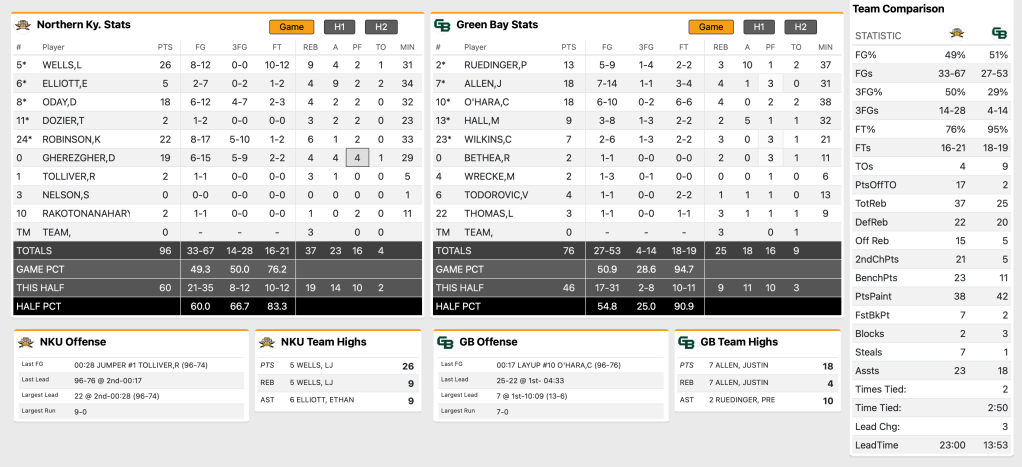Select Game tab in Northern Ky. Stats
The width and height of the screenshot is (1022, 467).
coord(291,27)
